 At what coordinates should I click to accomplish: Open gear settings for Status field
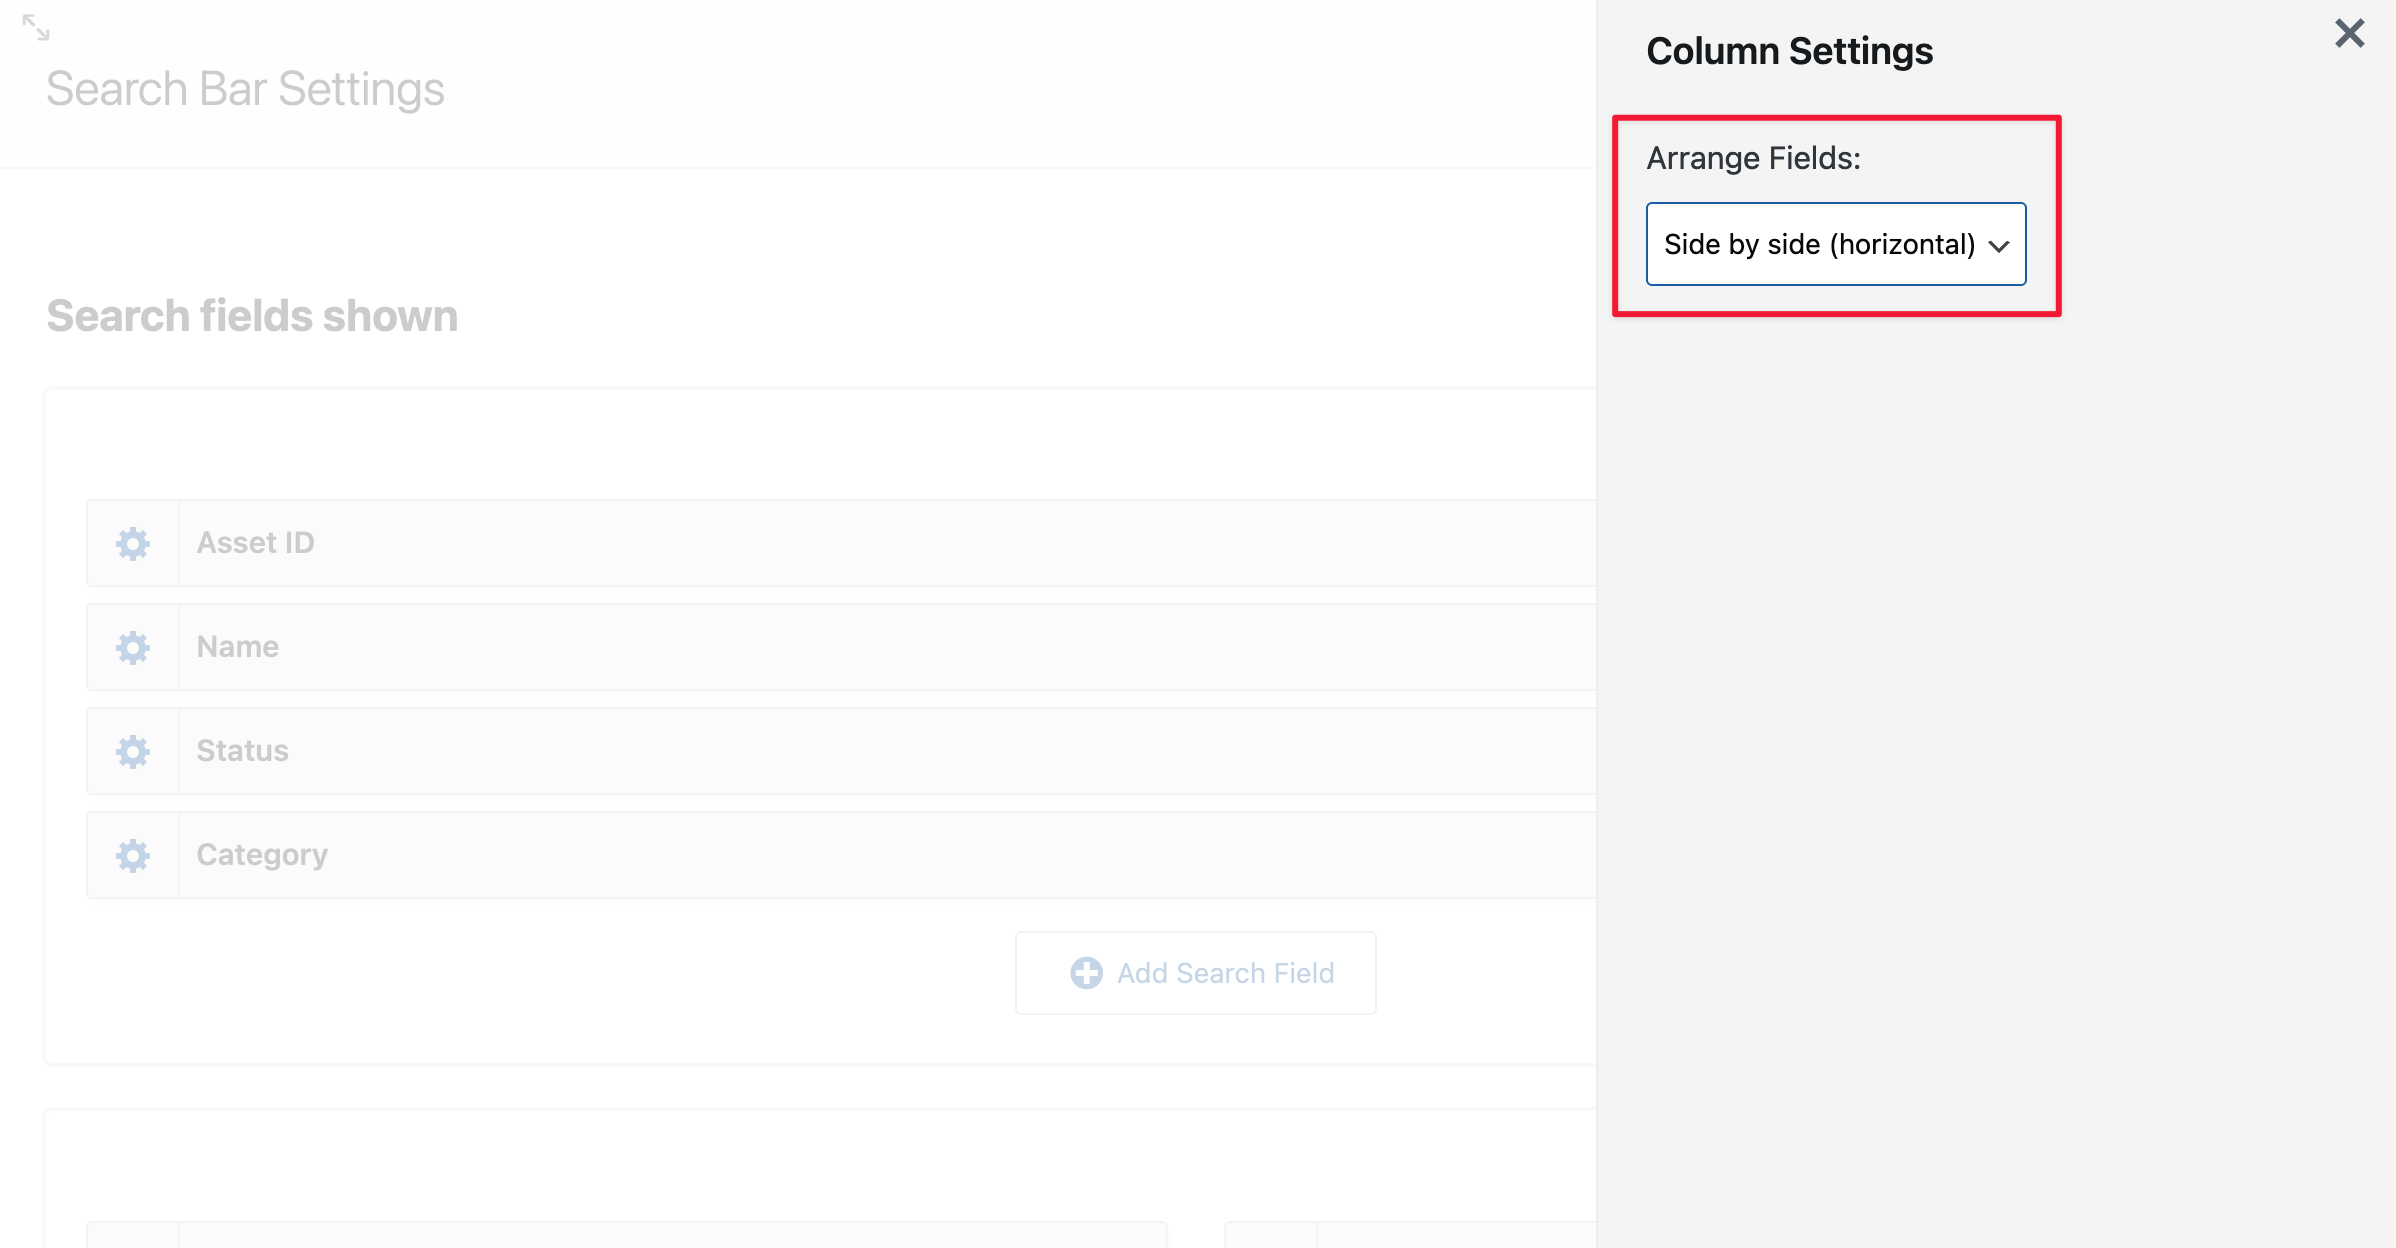coord(133,751)
